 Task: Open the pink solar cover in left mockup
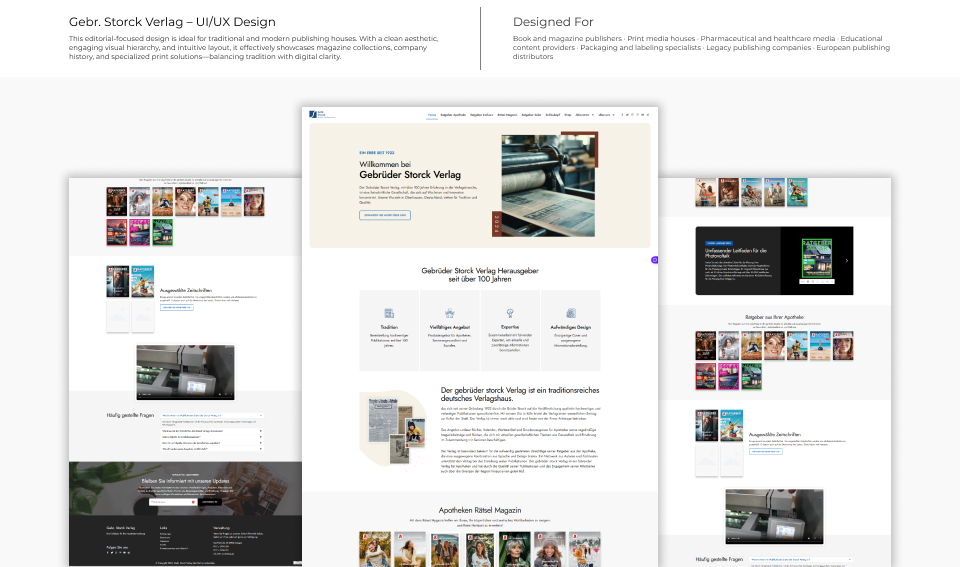tap(140, 233)
